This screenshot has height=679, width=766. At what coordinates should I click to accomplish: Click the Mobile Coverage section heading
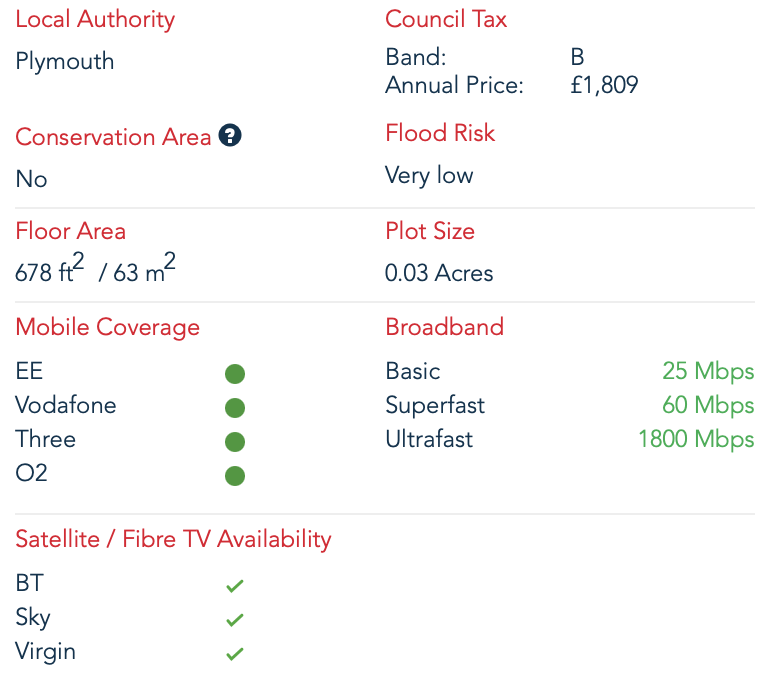(x=107, y=328)
